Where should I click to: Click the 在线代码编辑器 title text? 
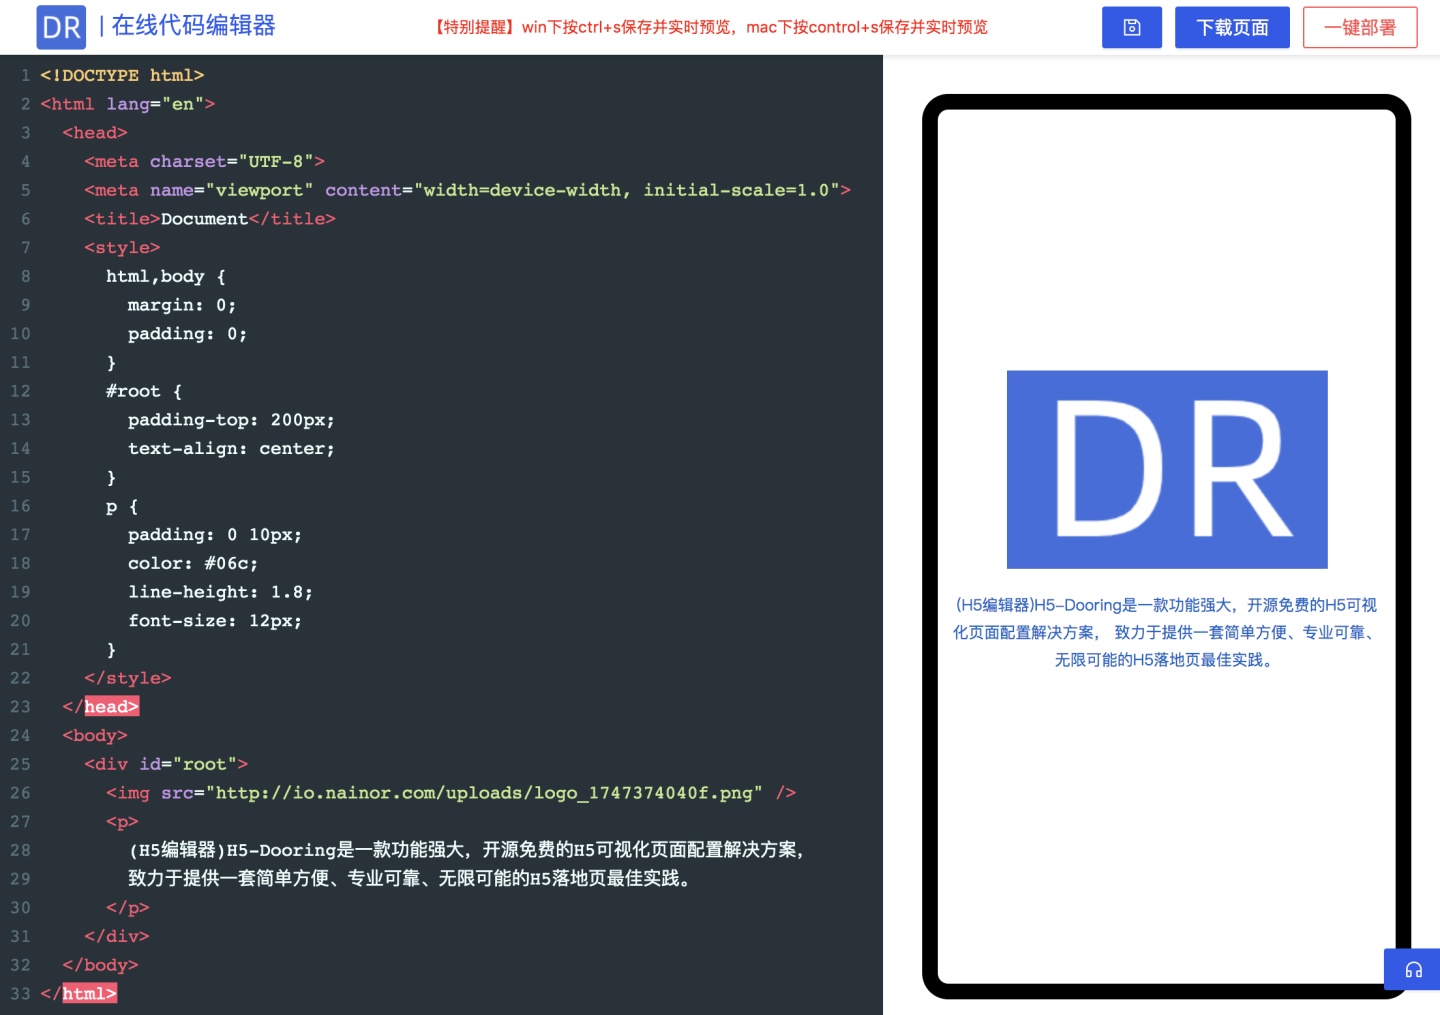[193, 26]
